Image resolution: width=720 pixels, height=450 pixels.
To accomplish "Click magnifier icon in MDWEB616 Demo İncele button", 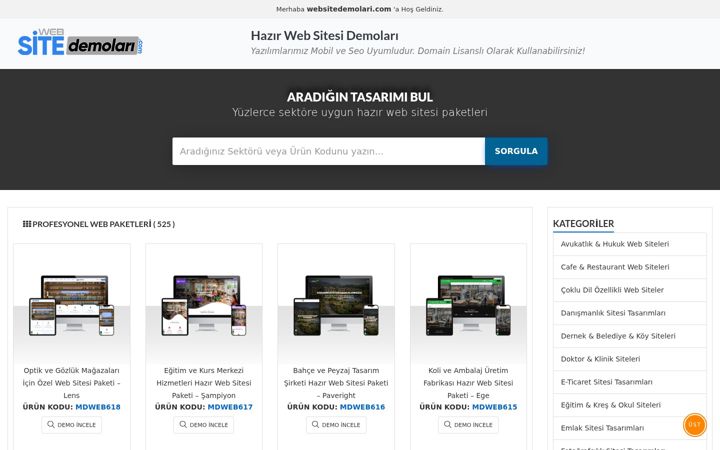I will click(315, 424).
